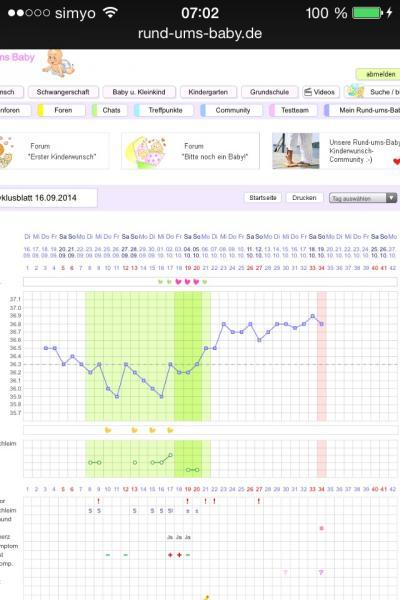Open the Mein Rund-ums-Baby tab
The height and width of the screenshot is (600, 400).
362,110
